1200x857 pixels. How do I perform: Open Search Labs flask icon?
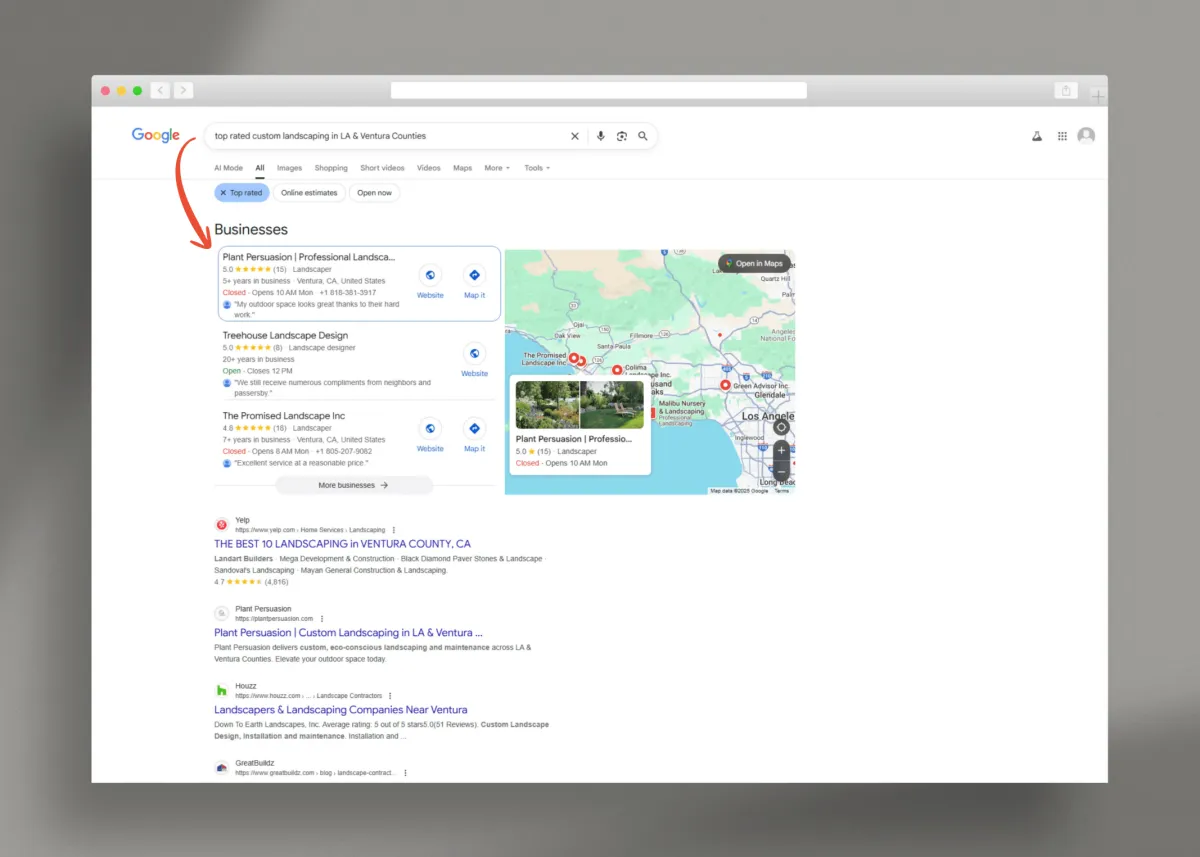(1037, 136)
